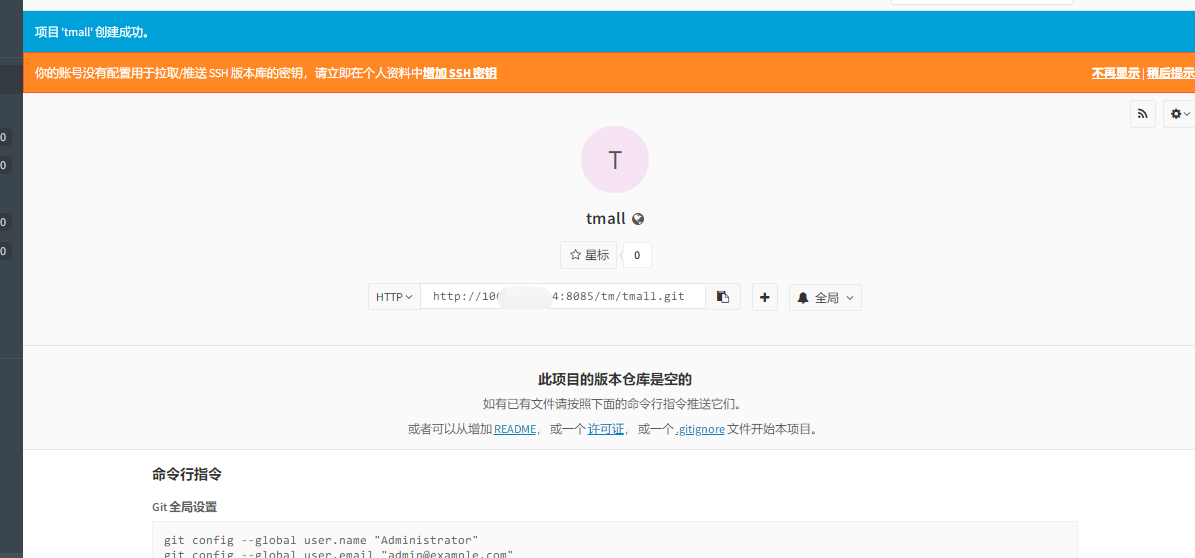1195x558 pixels.
Task: Copy the repository URL to clipboard
Action: 723,297
